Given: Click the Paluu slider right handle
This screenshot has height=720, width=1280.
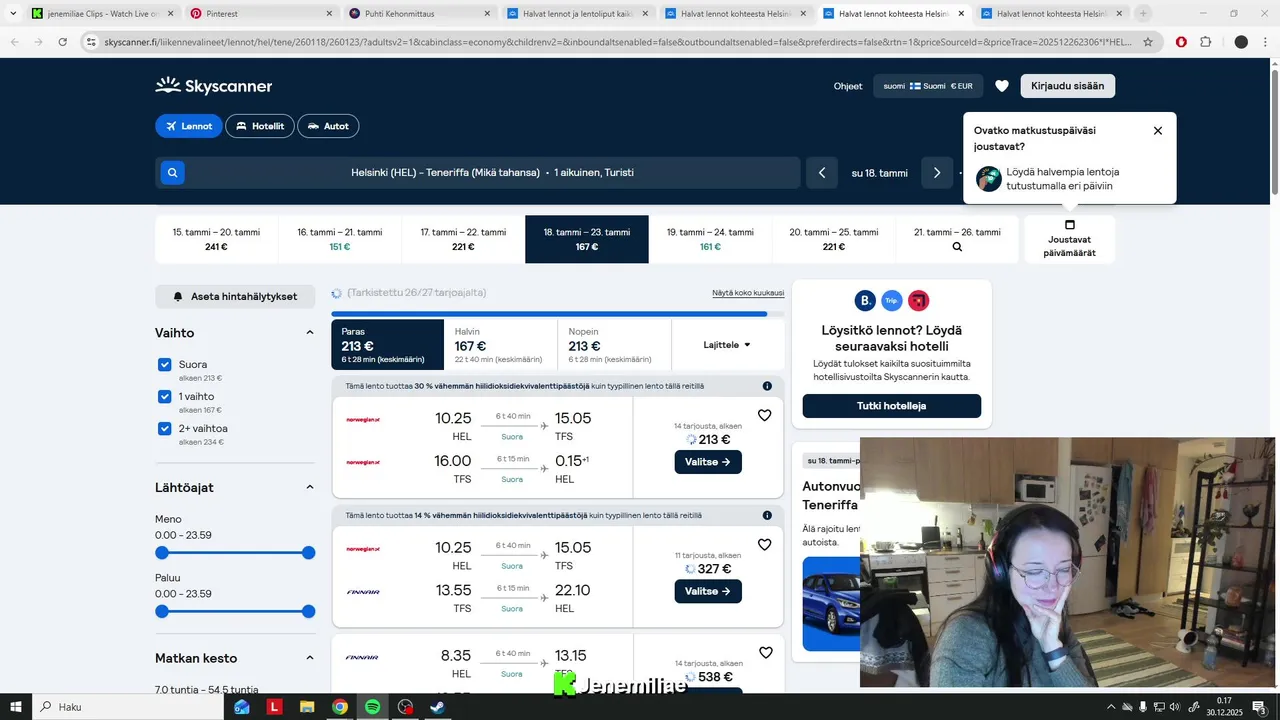Looking at the screenshot, I should click(x=308, y=611).
